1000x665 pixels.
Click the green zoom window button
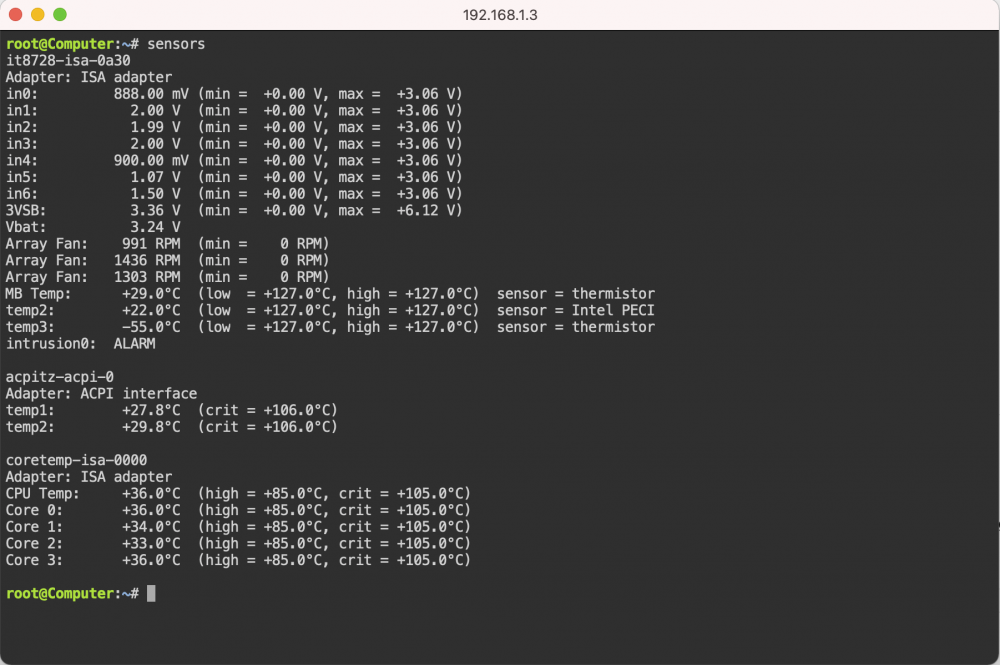(x=60, y=15)
